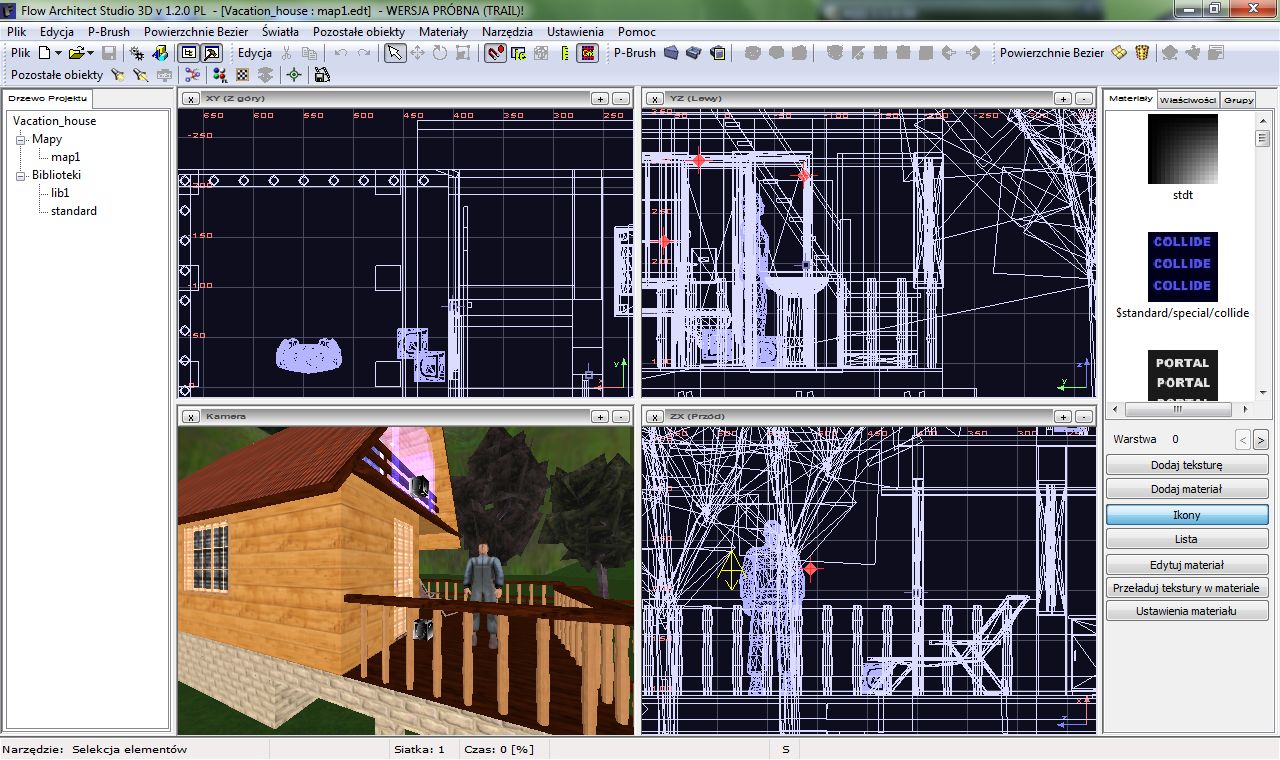Image resolution: width=1280 pixels, height=760 pixels.
Task: Click the yellow ruler icon
Action: (565, 53)
